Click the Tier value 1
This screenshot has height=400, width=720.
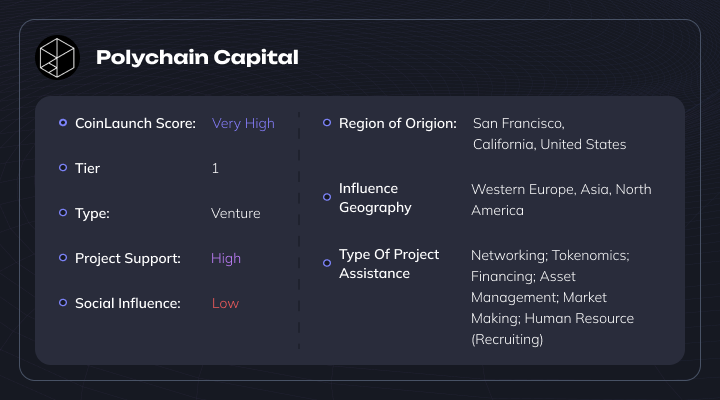tap(215, 168)
